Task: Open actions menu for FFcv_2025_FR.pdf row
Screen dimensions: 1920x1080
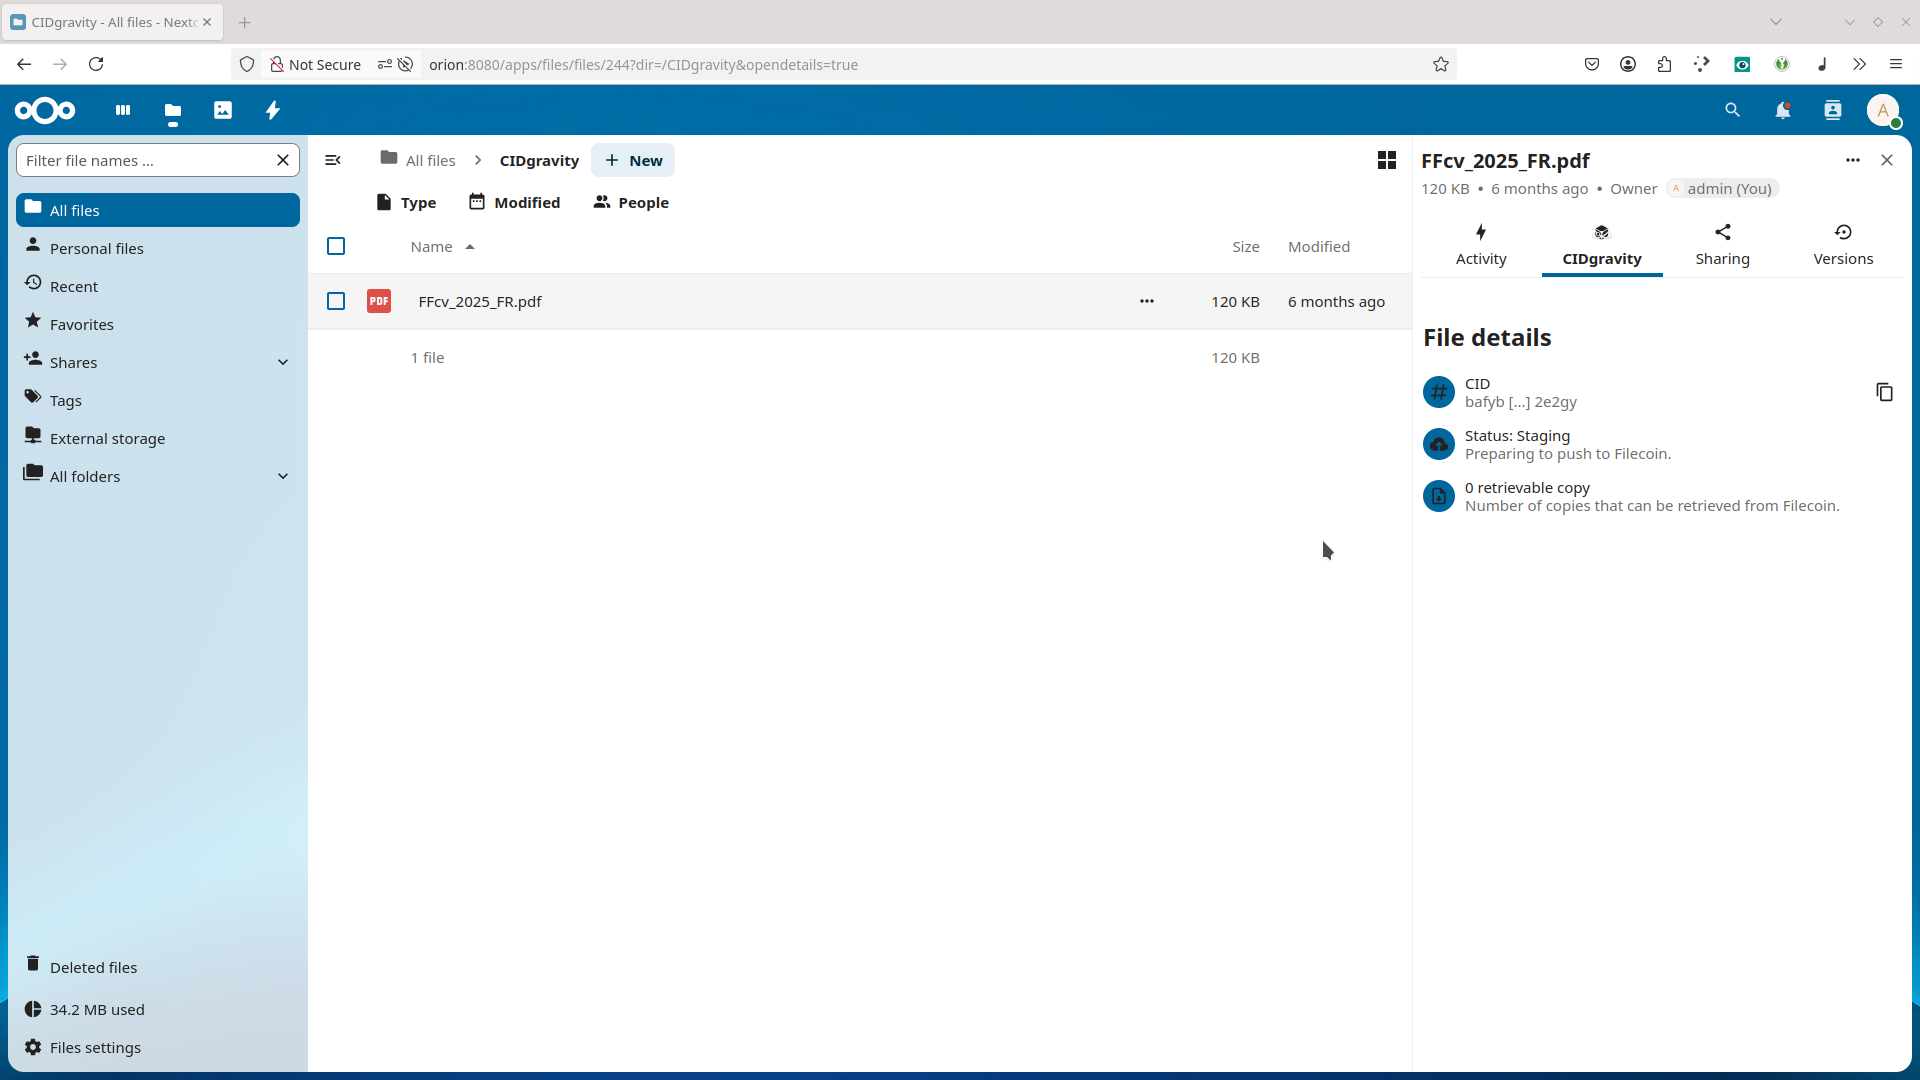Action: click(1147, 301)
